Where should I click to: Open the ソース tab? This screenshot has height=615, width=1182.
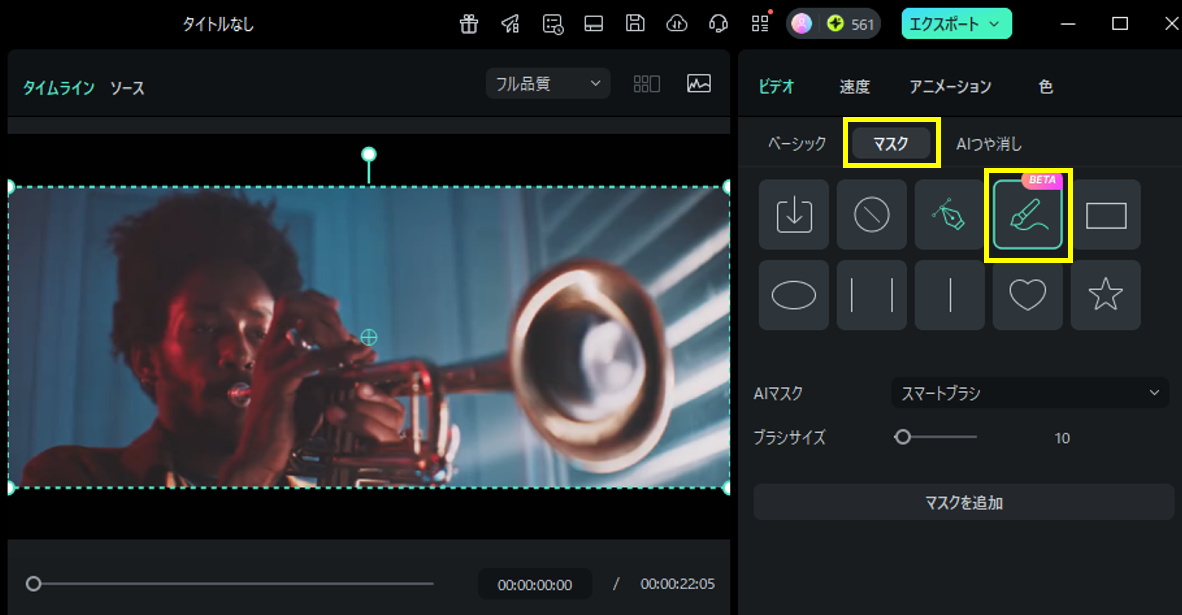pyautogui.click(x=130, y=88)
